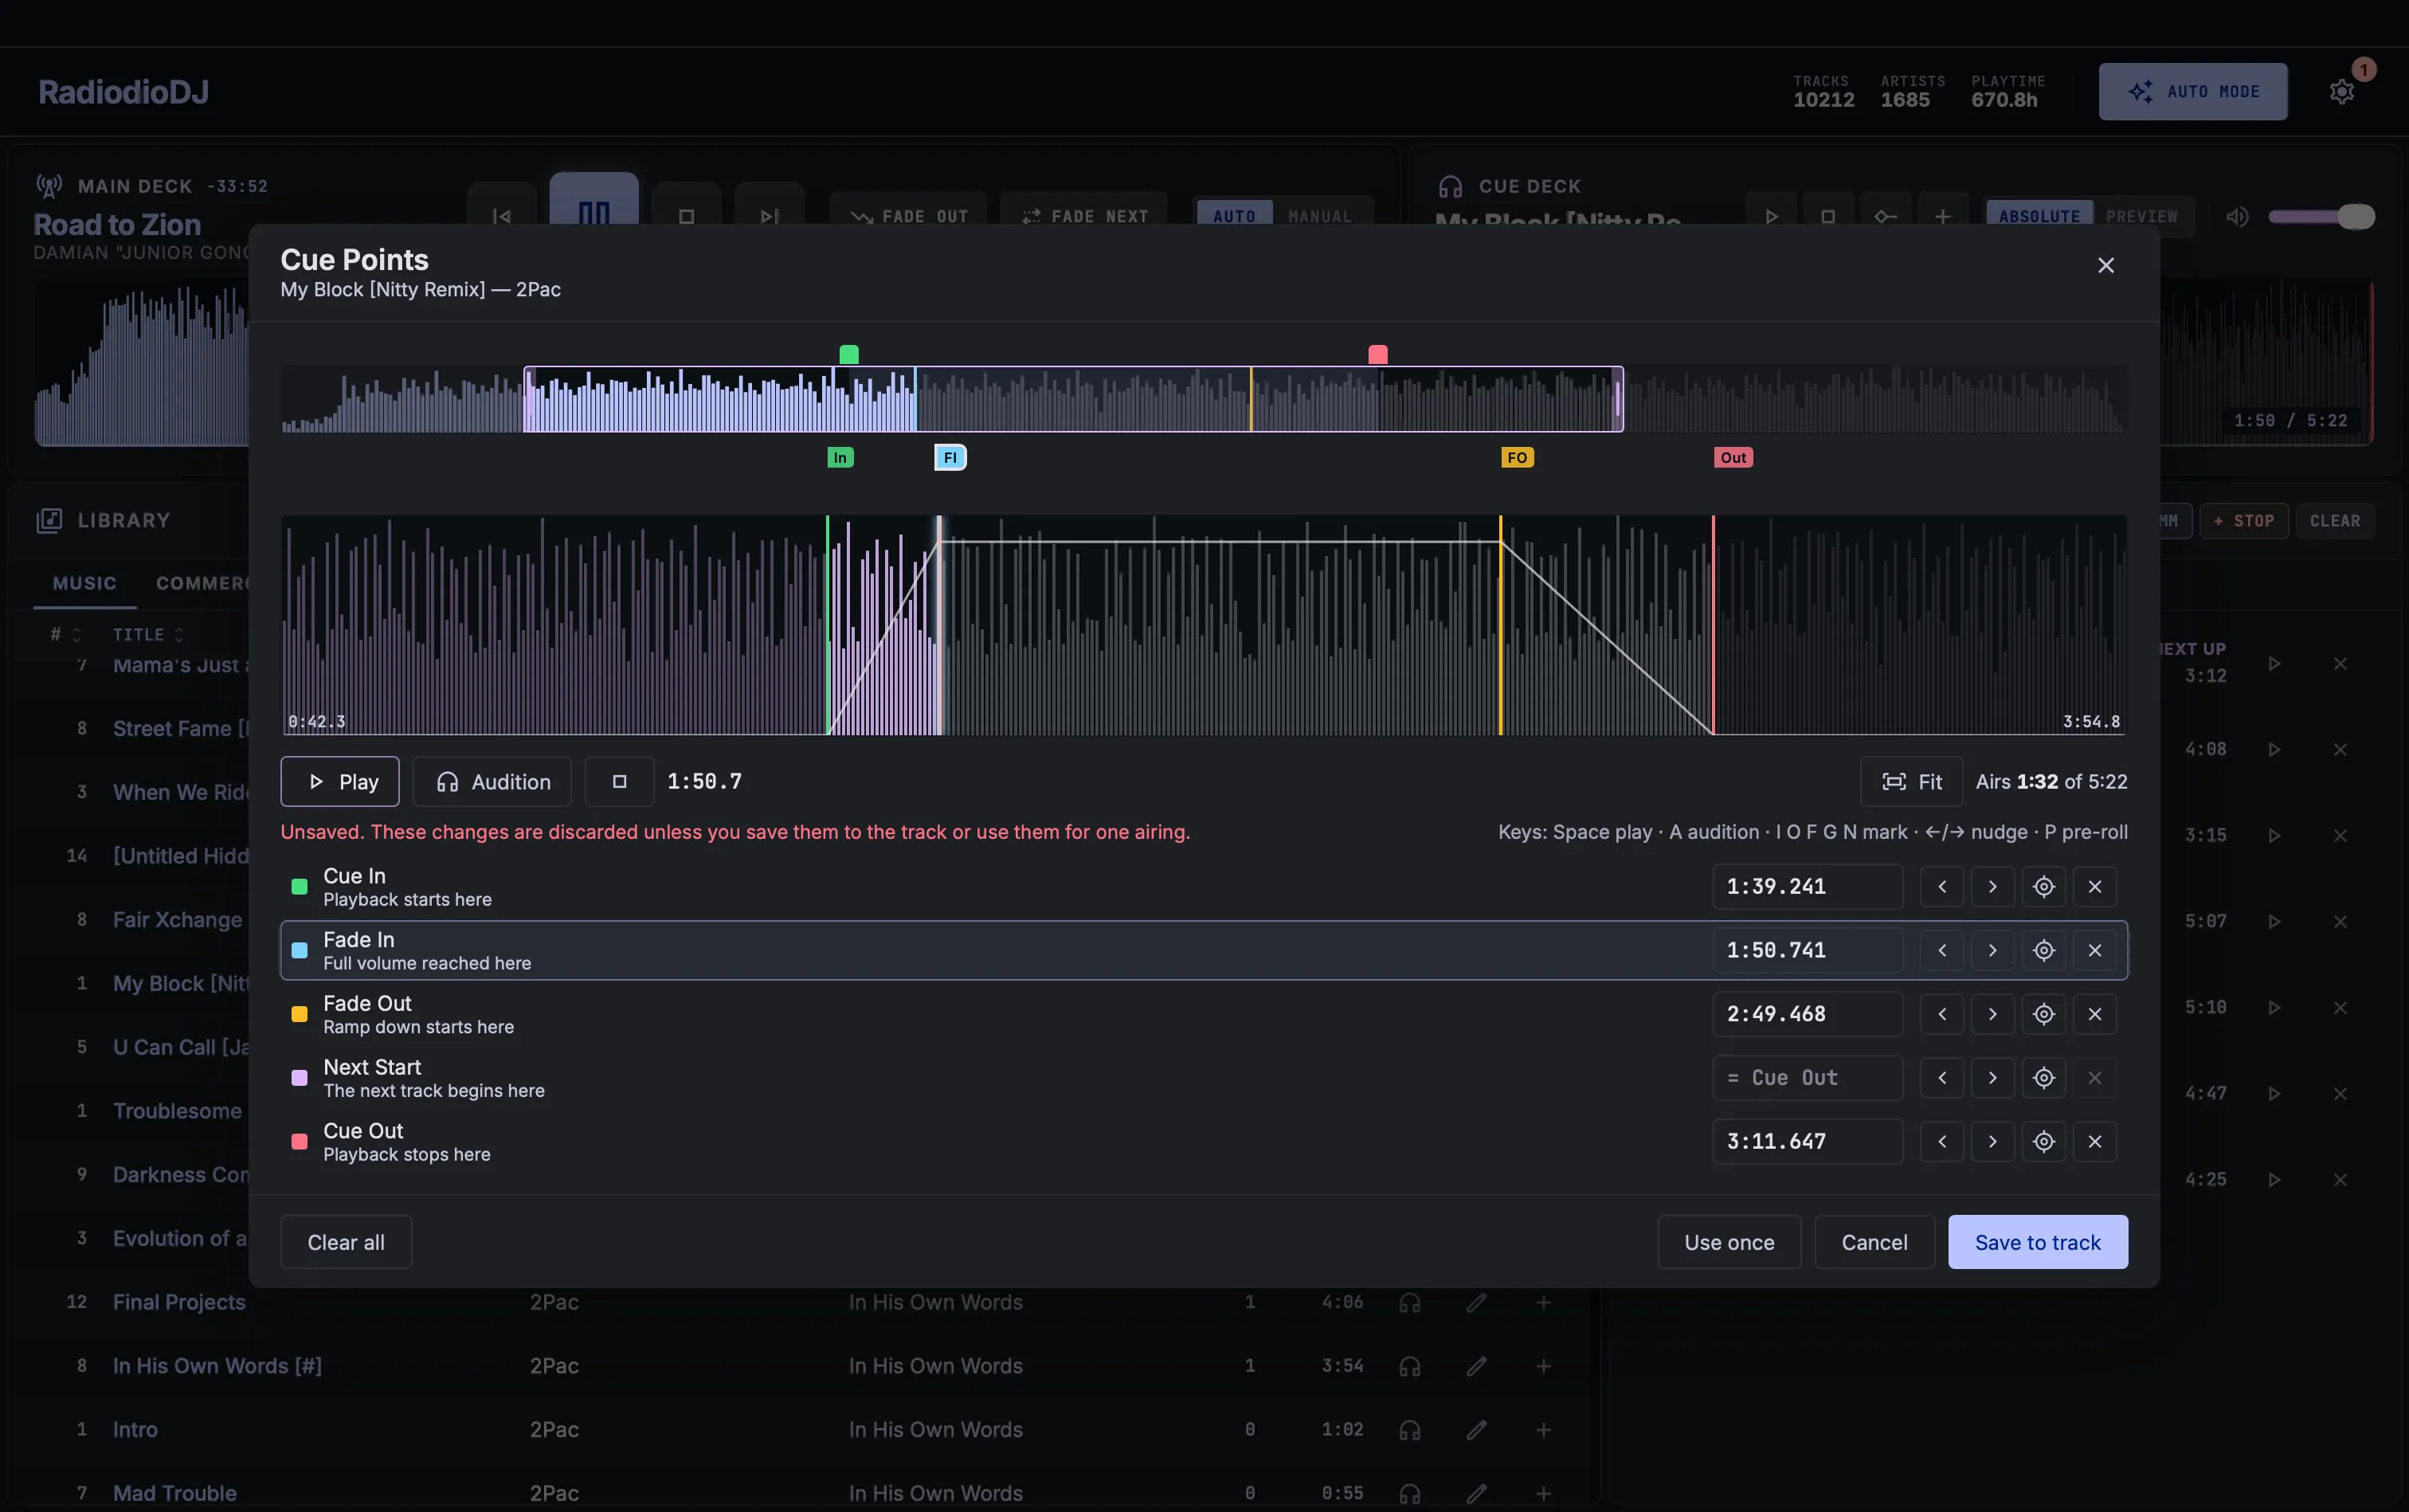The height and width of the screenshot is (1512, 2409).
Task: Nudge Fade In earlier with left chevron
Action: [x=1942, y=950]
